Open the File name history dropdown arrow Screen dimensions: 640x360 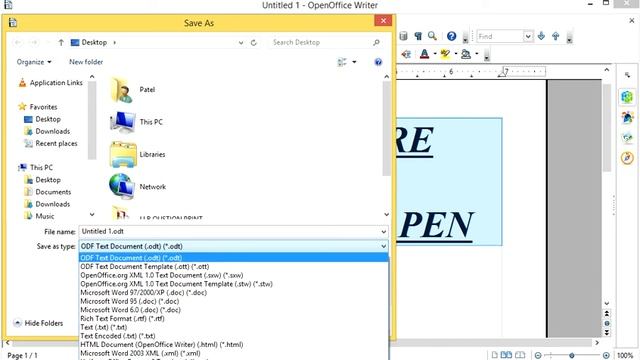coord(384,232)
